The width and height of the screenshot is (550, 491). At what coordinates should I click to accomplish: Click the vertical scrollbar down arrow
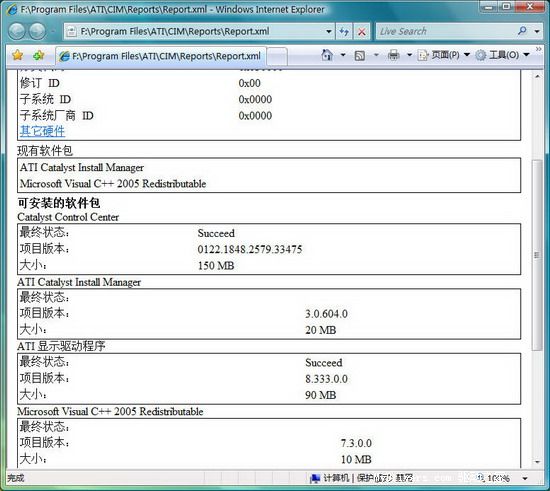pyautogui.click(x=537, y=462)
